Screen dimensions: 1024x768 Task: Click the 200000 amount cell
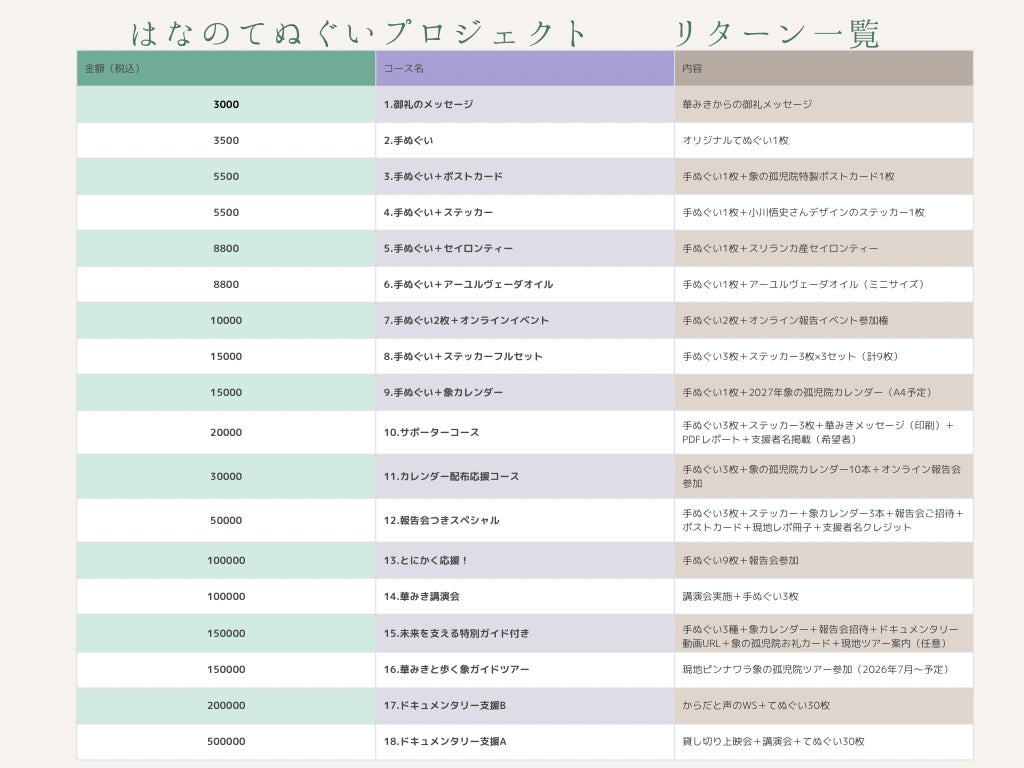coord(226,705)
